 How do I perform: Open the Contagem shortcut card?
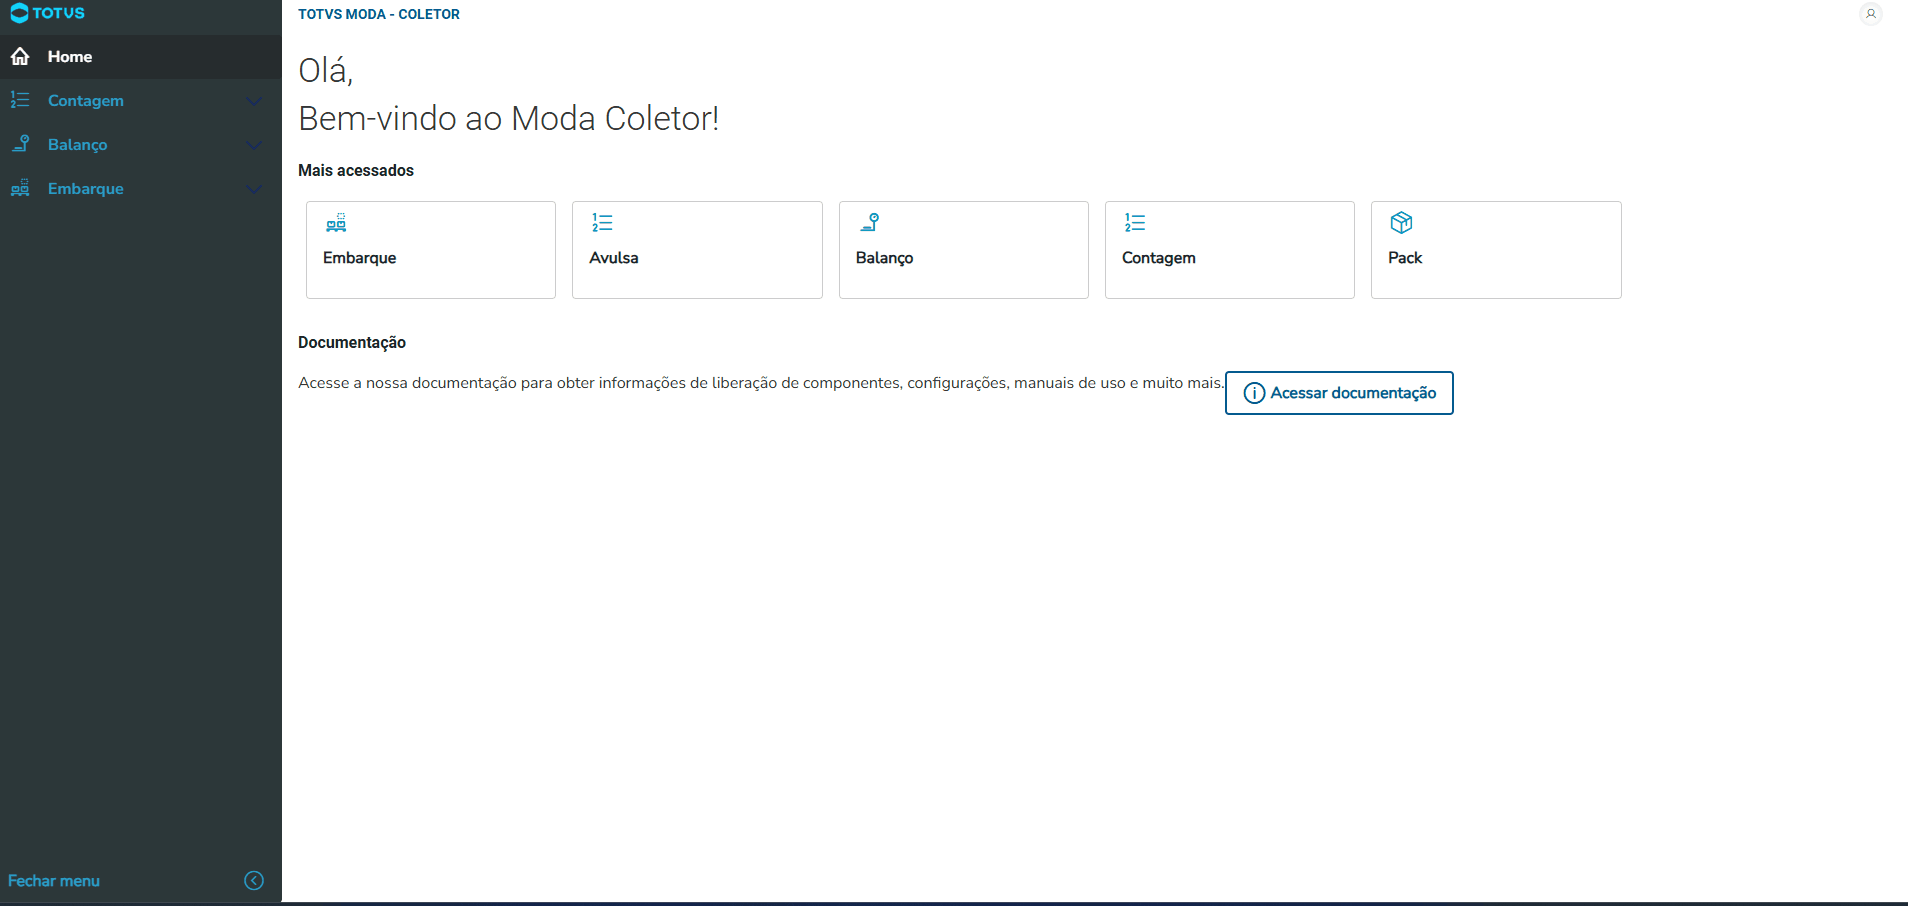(x=1230, y=250)
